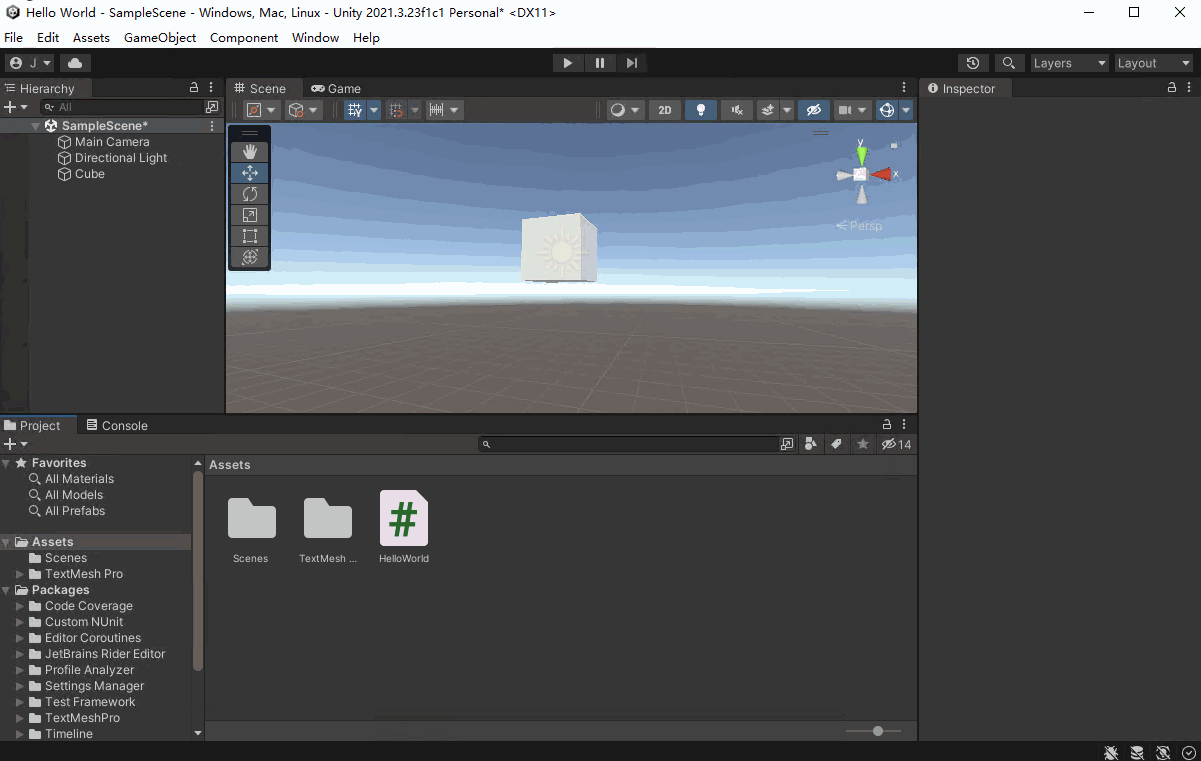Open the handle rotation global/local dropdown
The image size is (1201, 761).
(x=303, y=110)
